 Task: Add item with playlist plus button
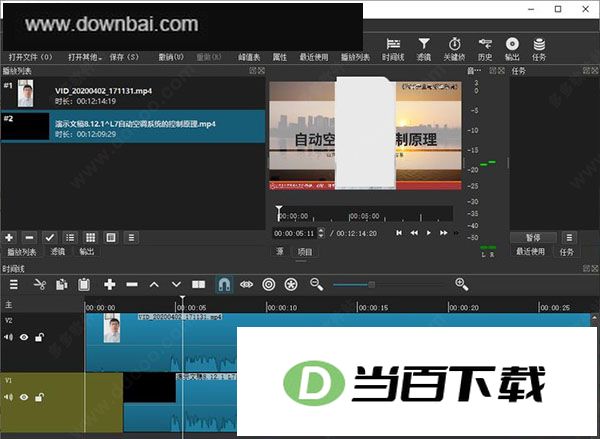coord(9,238)
